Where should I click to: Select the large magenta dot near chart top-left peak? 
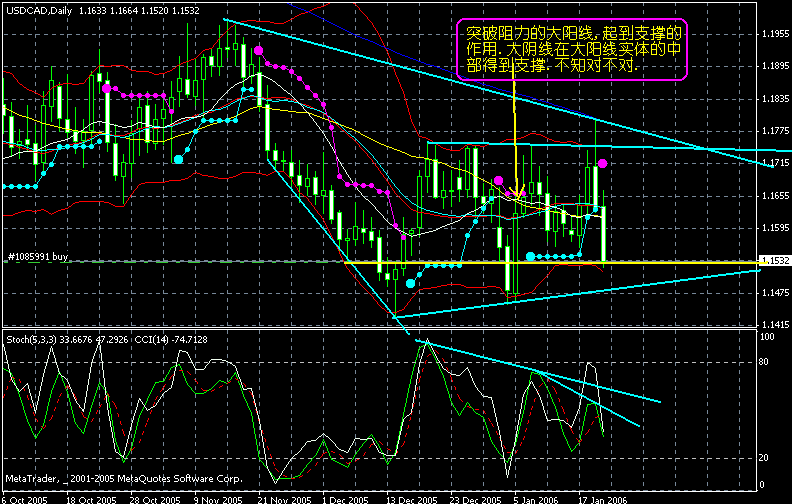(259, 49)
